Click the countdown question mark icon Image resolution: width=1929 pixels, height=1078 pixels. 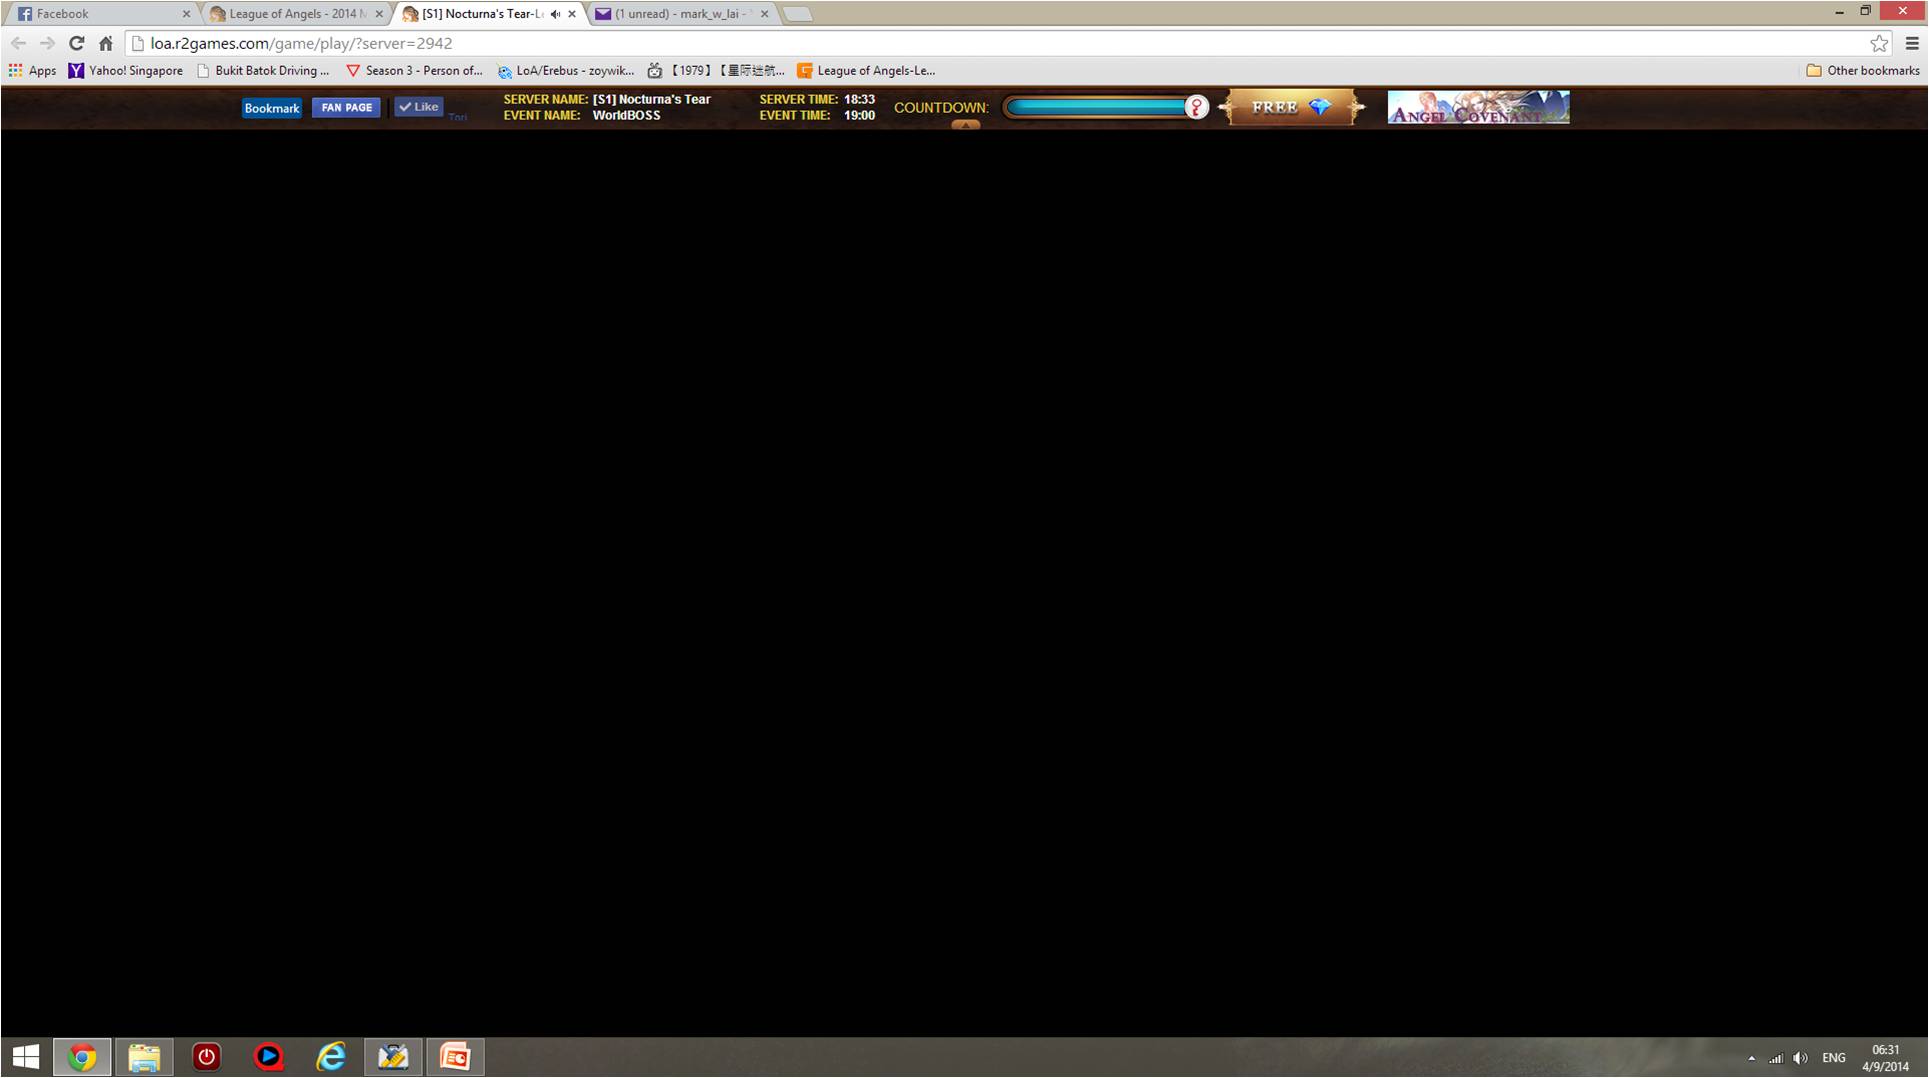tap(1196, 107)
